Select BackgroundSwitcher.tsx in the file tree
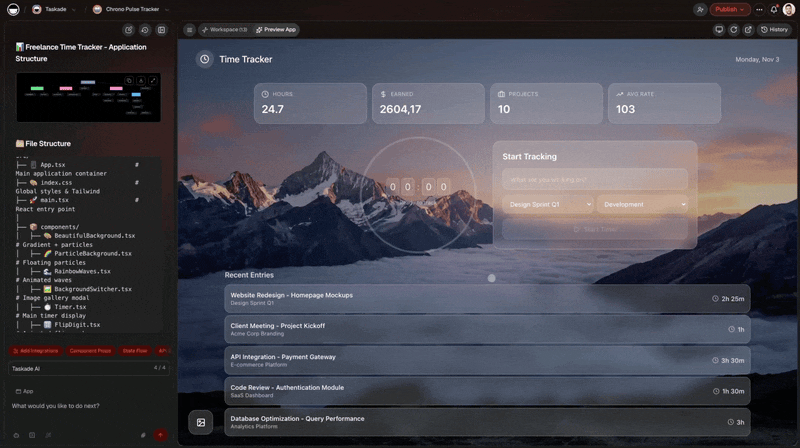 pyautogui.click(x=88, y=289)
